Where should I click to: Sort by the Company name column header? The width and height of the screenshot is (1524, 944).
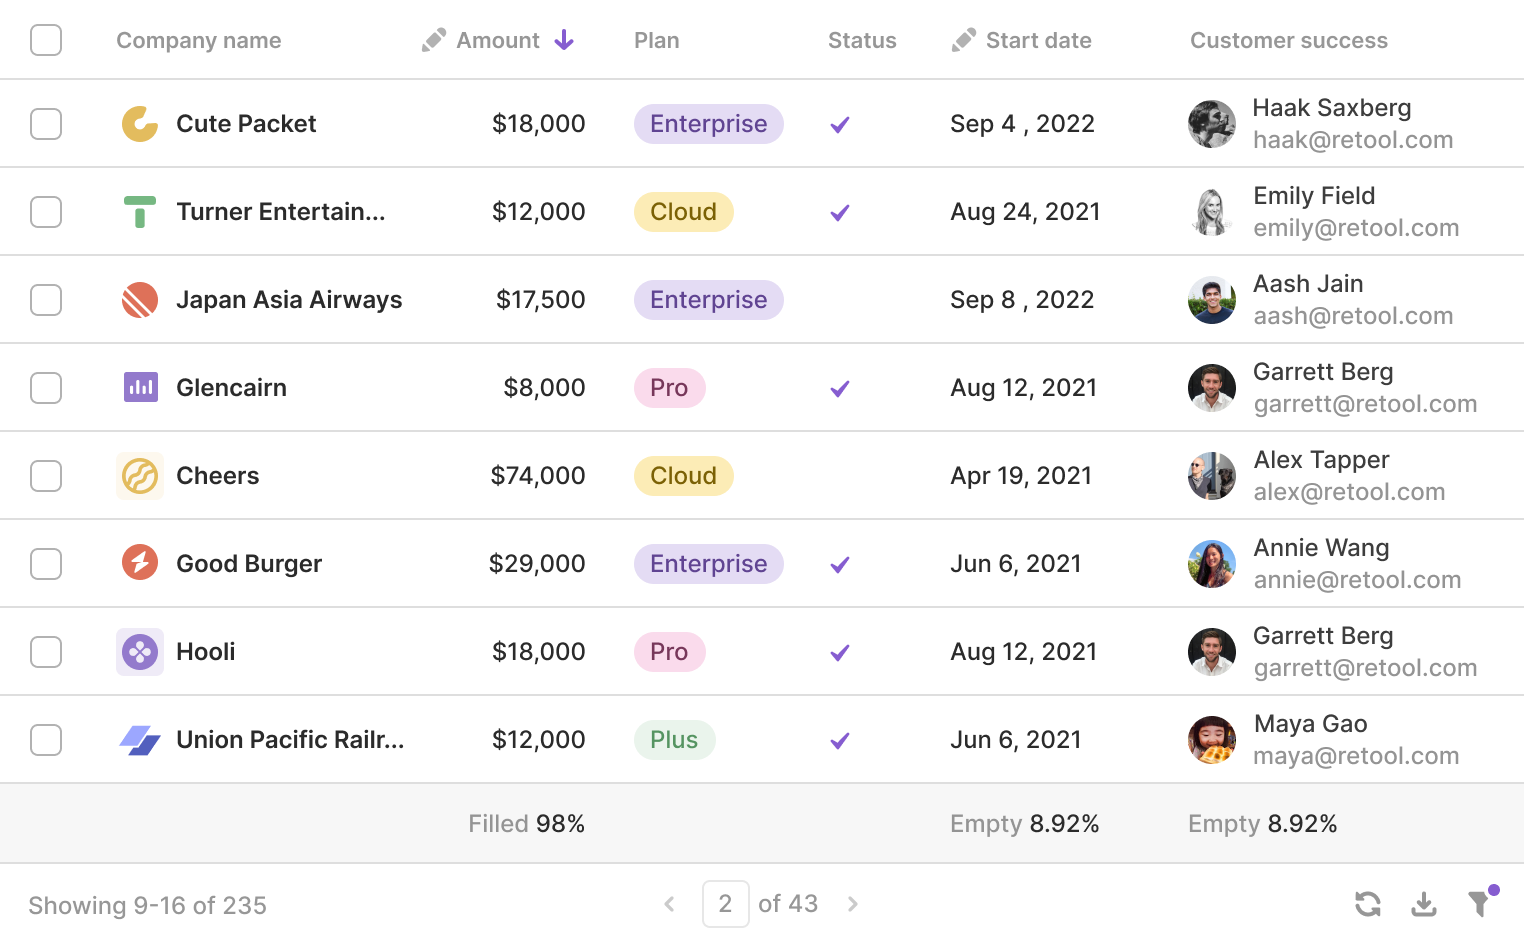point(198,40)
